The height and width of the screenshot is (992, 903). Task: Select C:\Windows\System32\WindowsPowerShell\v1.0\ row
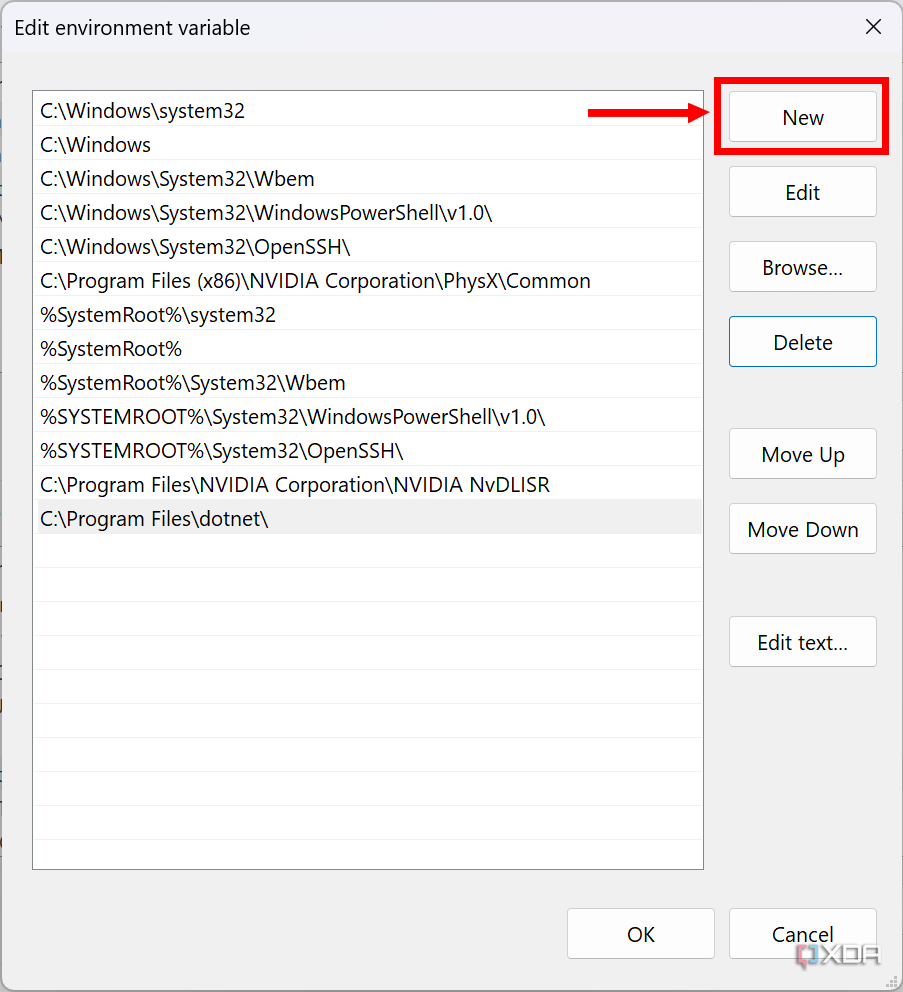click(x=368, y=213)
